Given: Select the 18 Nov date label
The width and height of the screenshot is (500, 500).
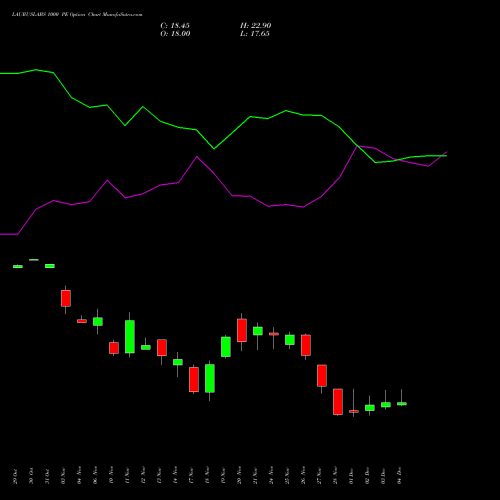Looking at the screenshot, I should pyautogui.click(x=207, y=476).
